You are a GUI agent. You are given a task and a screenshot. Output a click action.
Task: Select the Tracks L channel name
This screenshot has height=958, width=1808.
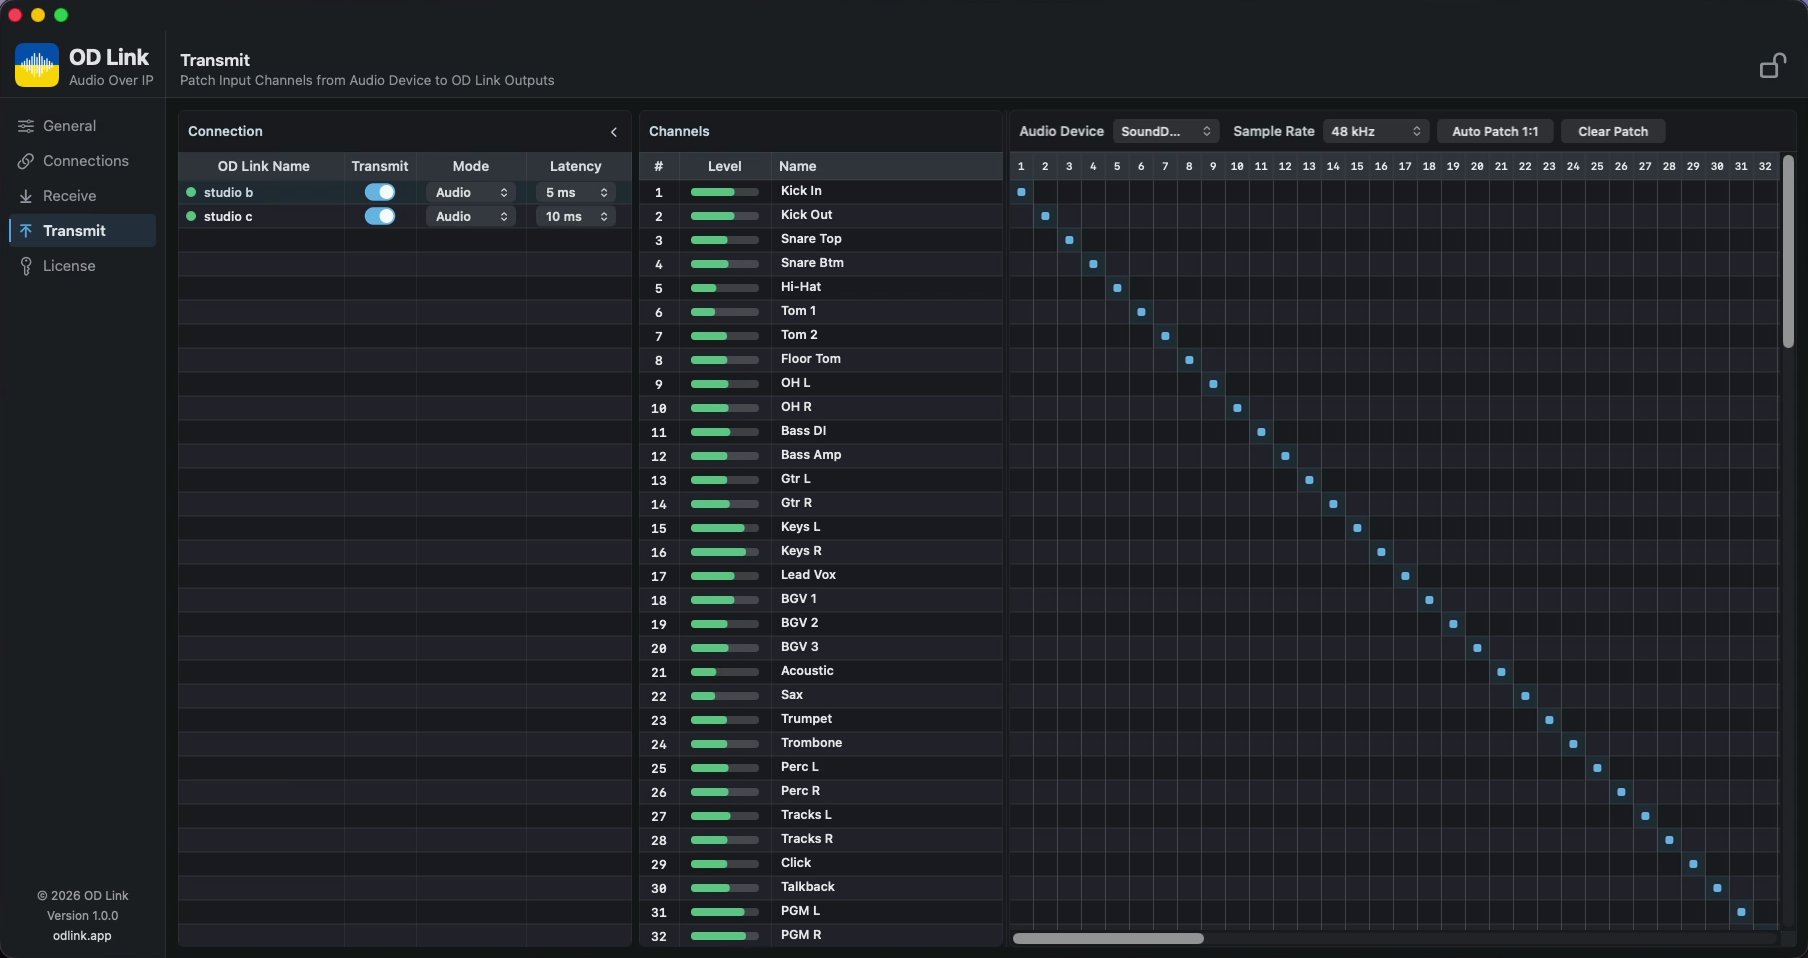(x=806, y=815)
